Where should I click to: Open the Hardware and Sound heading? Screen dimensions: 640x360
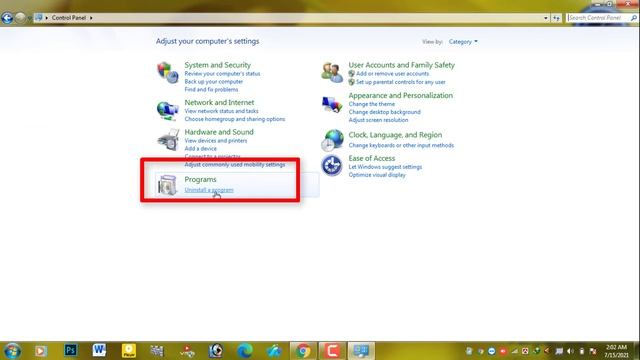[219, 132]
